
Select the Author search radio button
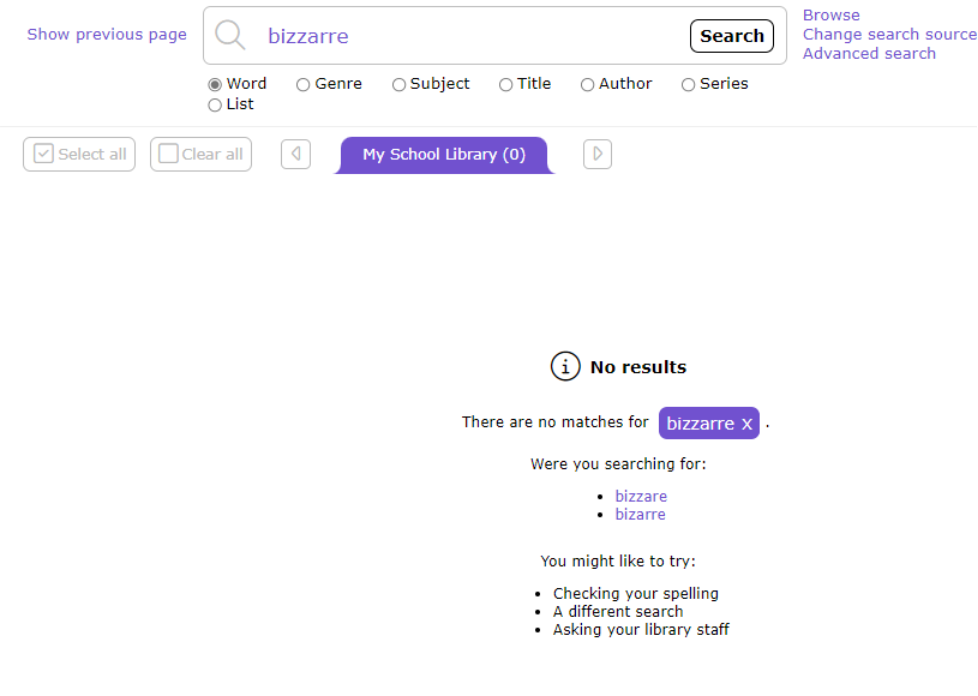coord(588,84)
